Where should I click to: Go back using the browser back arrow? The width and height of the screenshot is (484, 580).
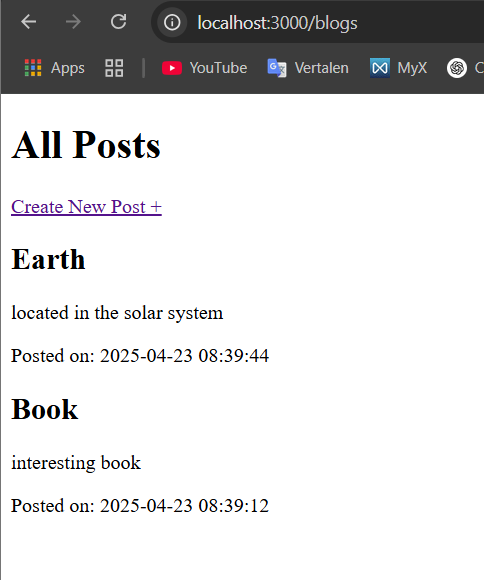pyautogui.click(x=28, y=22)
